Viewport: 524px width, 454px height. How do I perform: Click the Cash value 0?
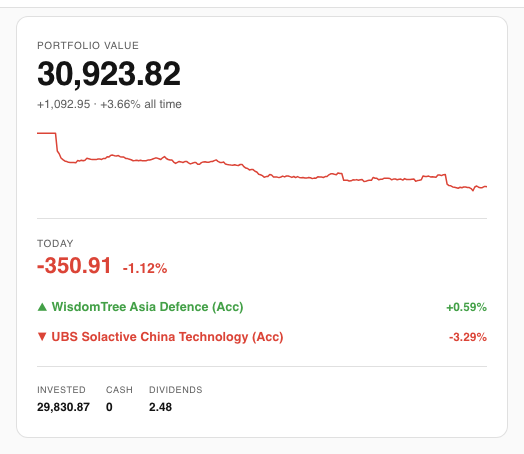(x=109, y=407)
